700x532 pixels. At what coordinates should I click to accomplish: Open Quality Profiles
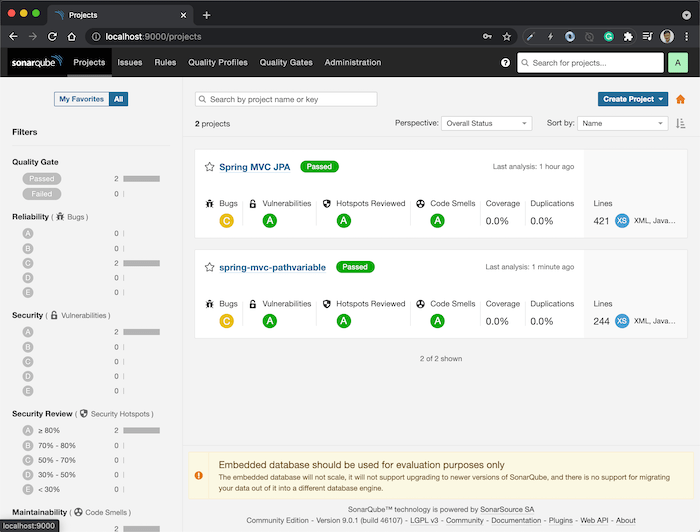[218, 62]
